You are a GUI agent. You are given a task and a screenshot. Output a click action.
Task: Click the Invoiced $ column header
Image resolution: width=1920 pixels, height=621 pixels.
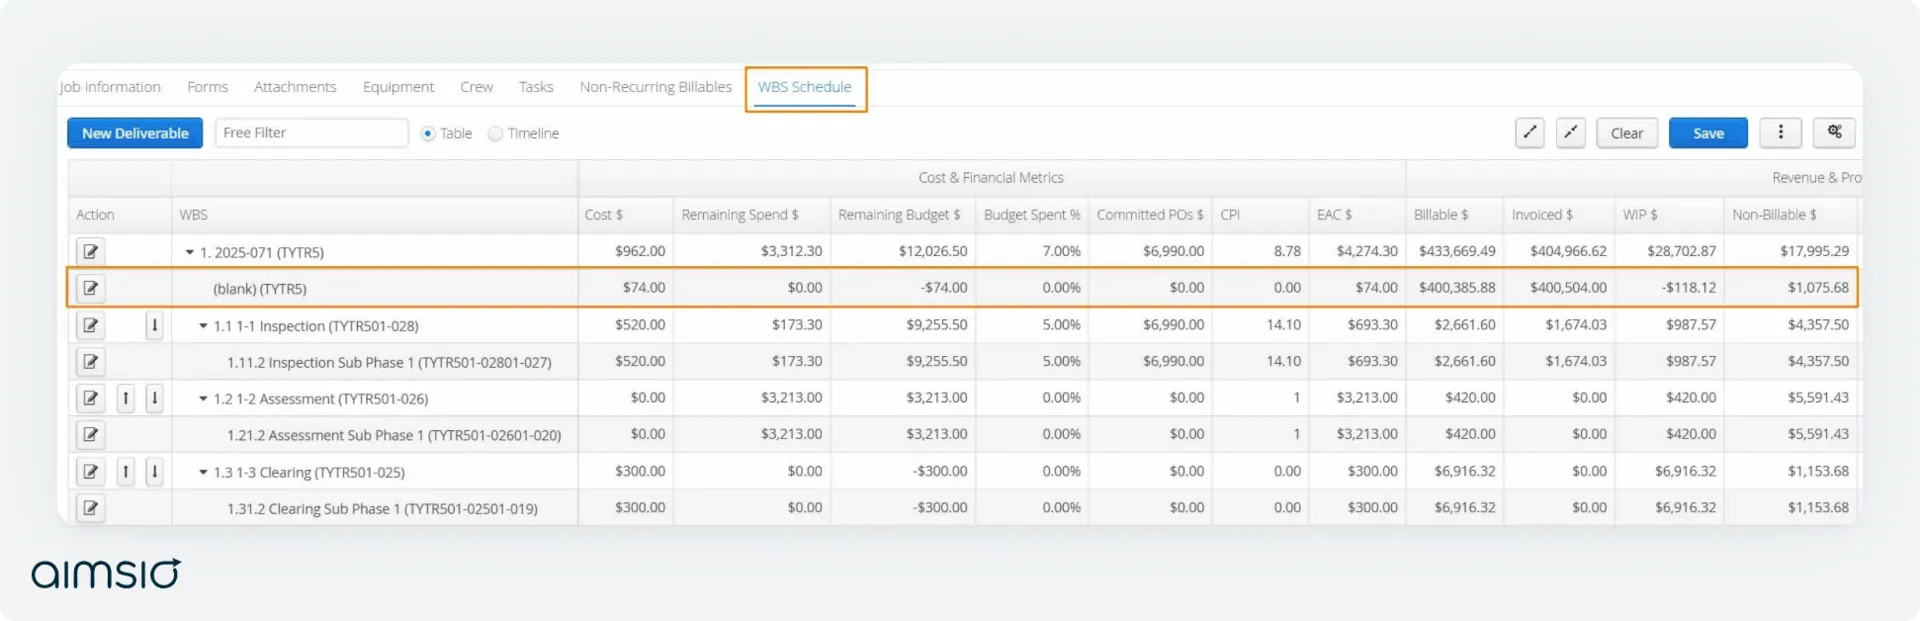click(x=1559, y=215)
